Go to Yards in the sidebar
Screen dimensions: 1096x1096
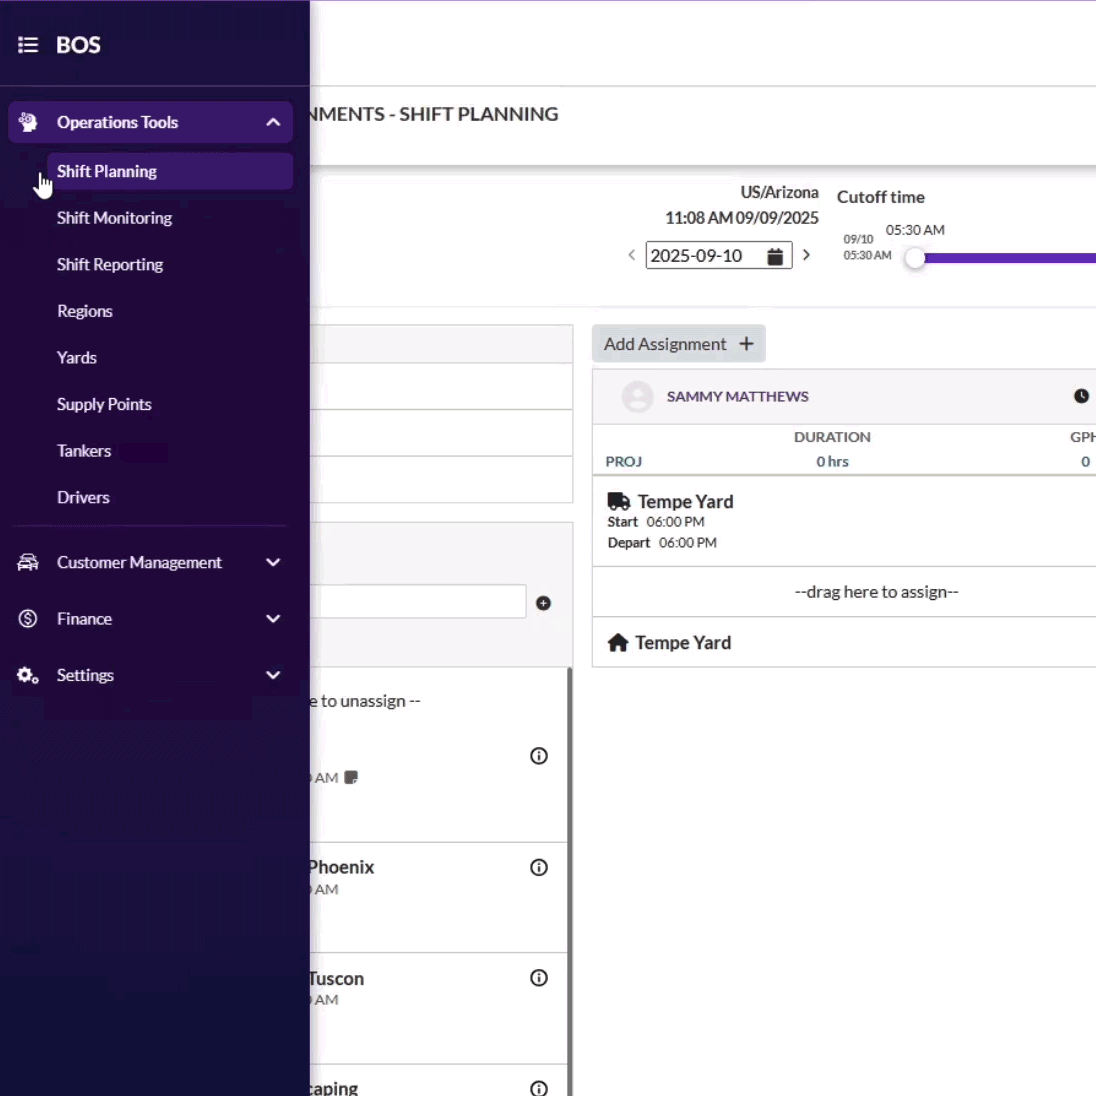pos(77,358)
